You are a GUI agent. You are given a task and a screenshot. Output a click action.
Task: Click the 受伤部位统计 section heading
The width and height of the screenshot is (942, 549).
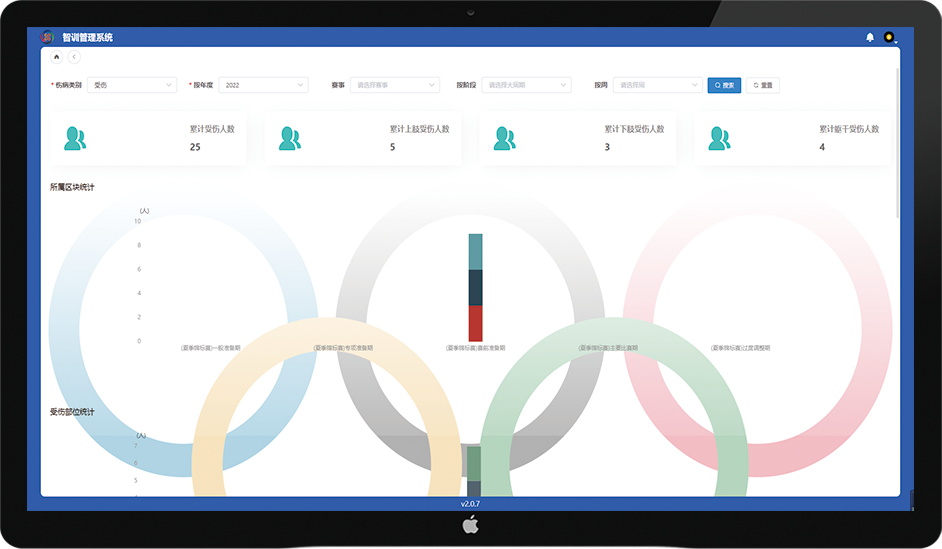72,412
